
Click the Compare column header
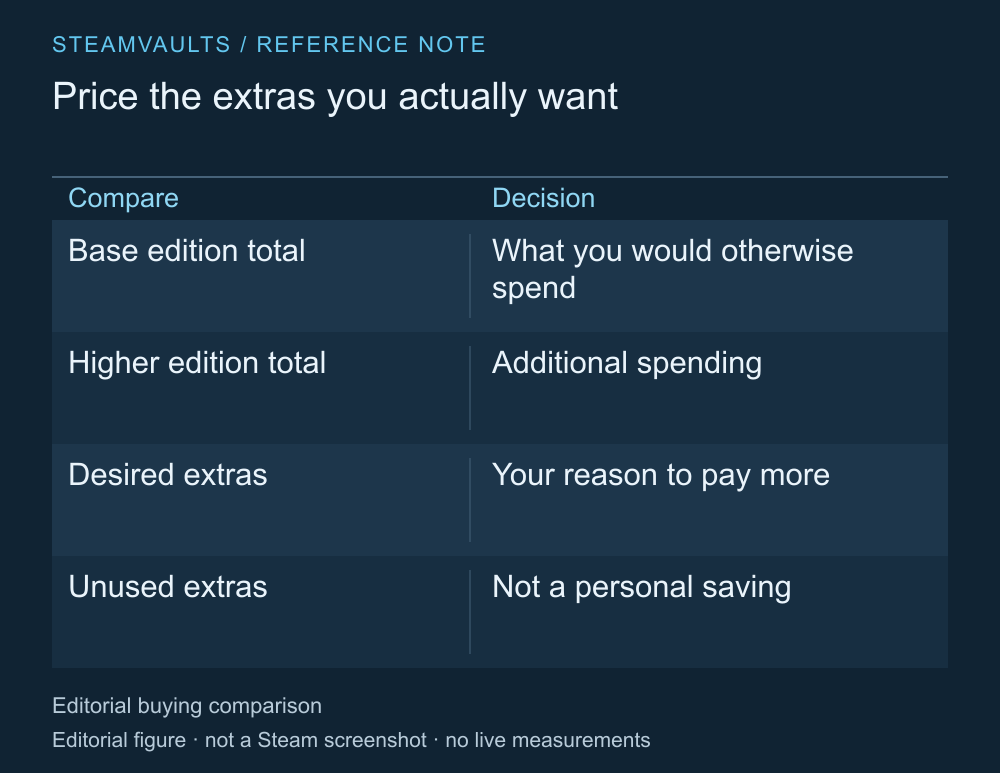click(x=123, y=198)
